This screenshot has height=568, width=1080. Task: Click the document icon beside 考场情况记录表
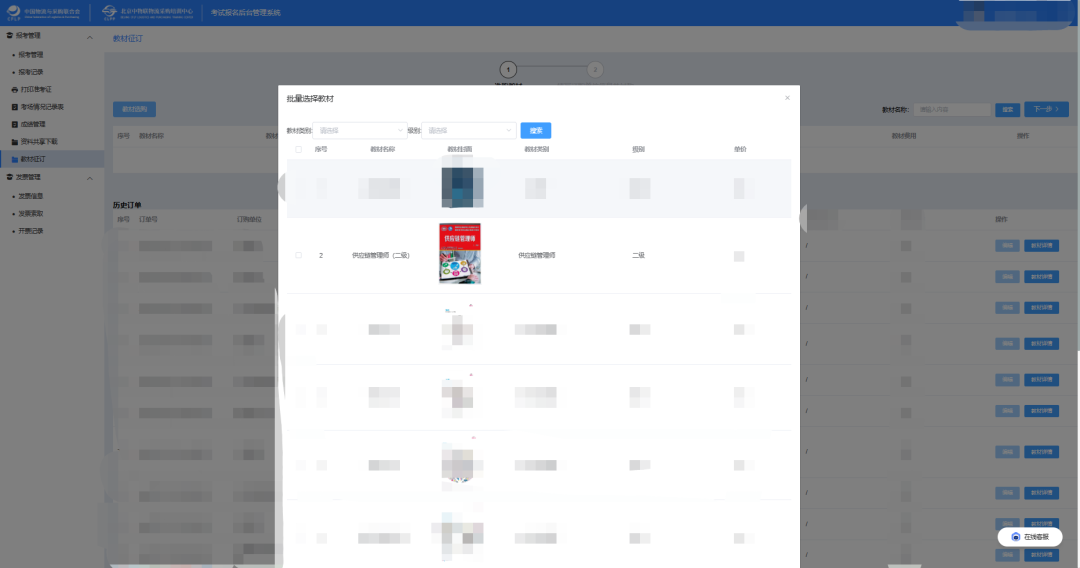(14, 107)
